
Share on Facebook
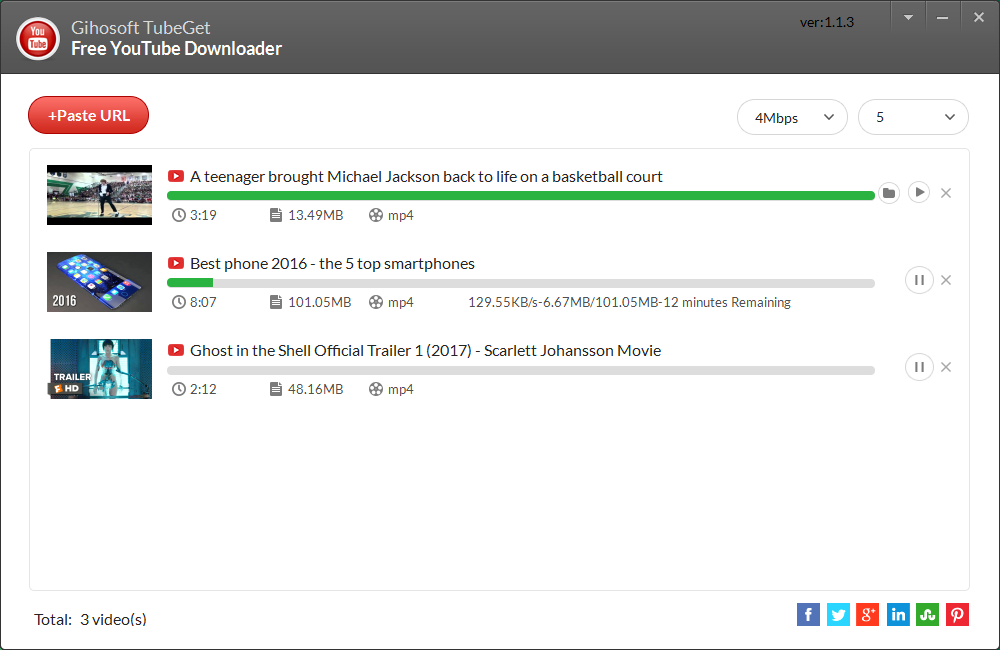click(808, 615)
